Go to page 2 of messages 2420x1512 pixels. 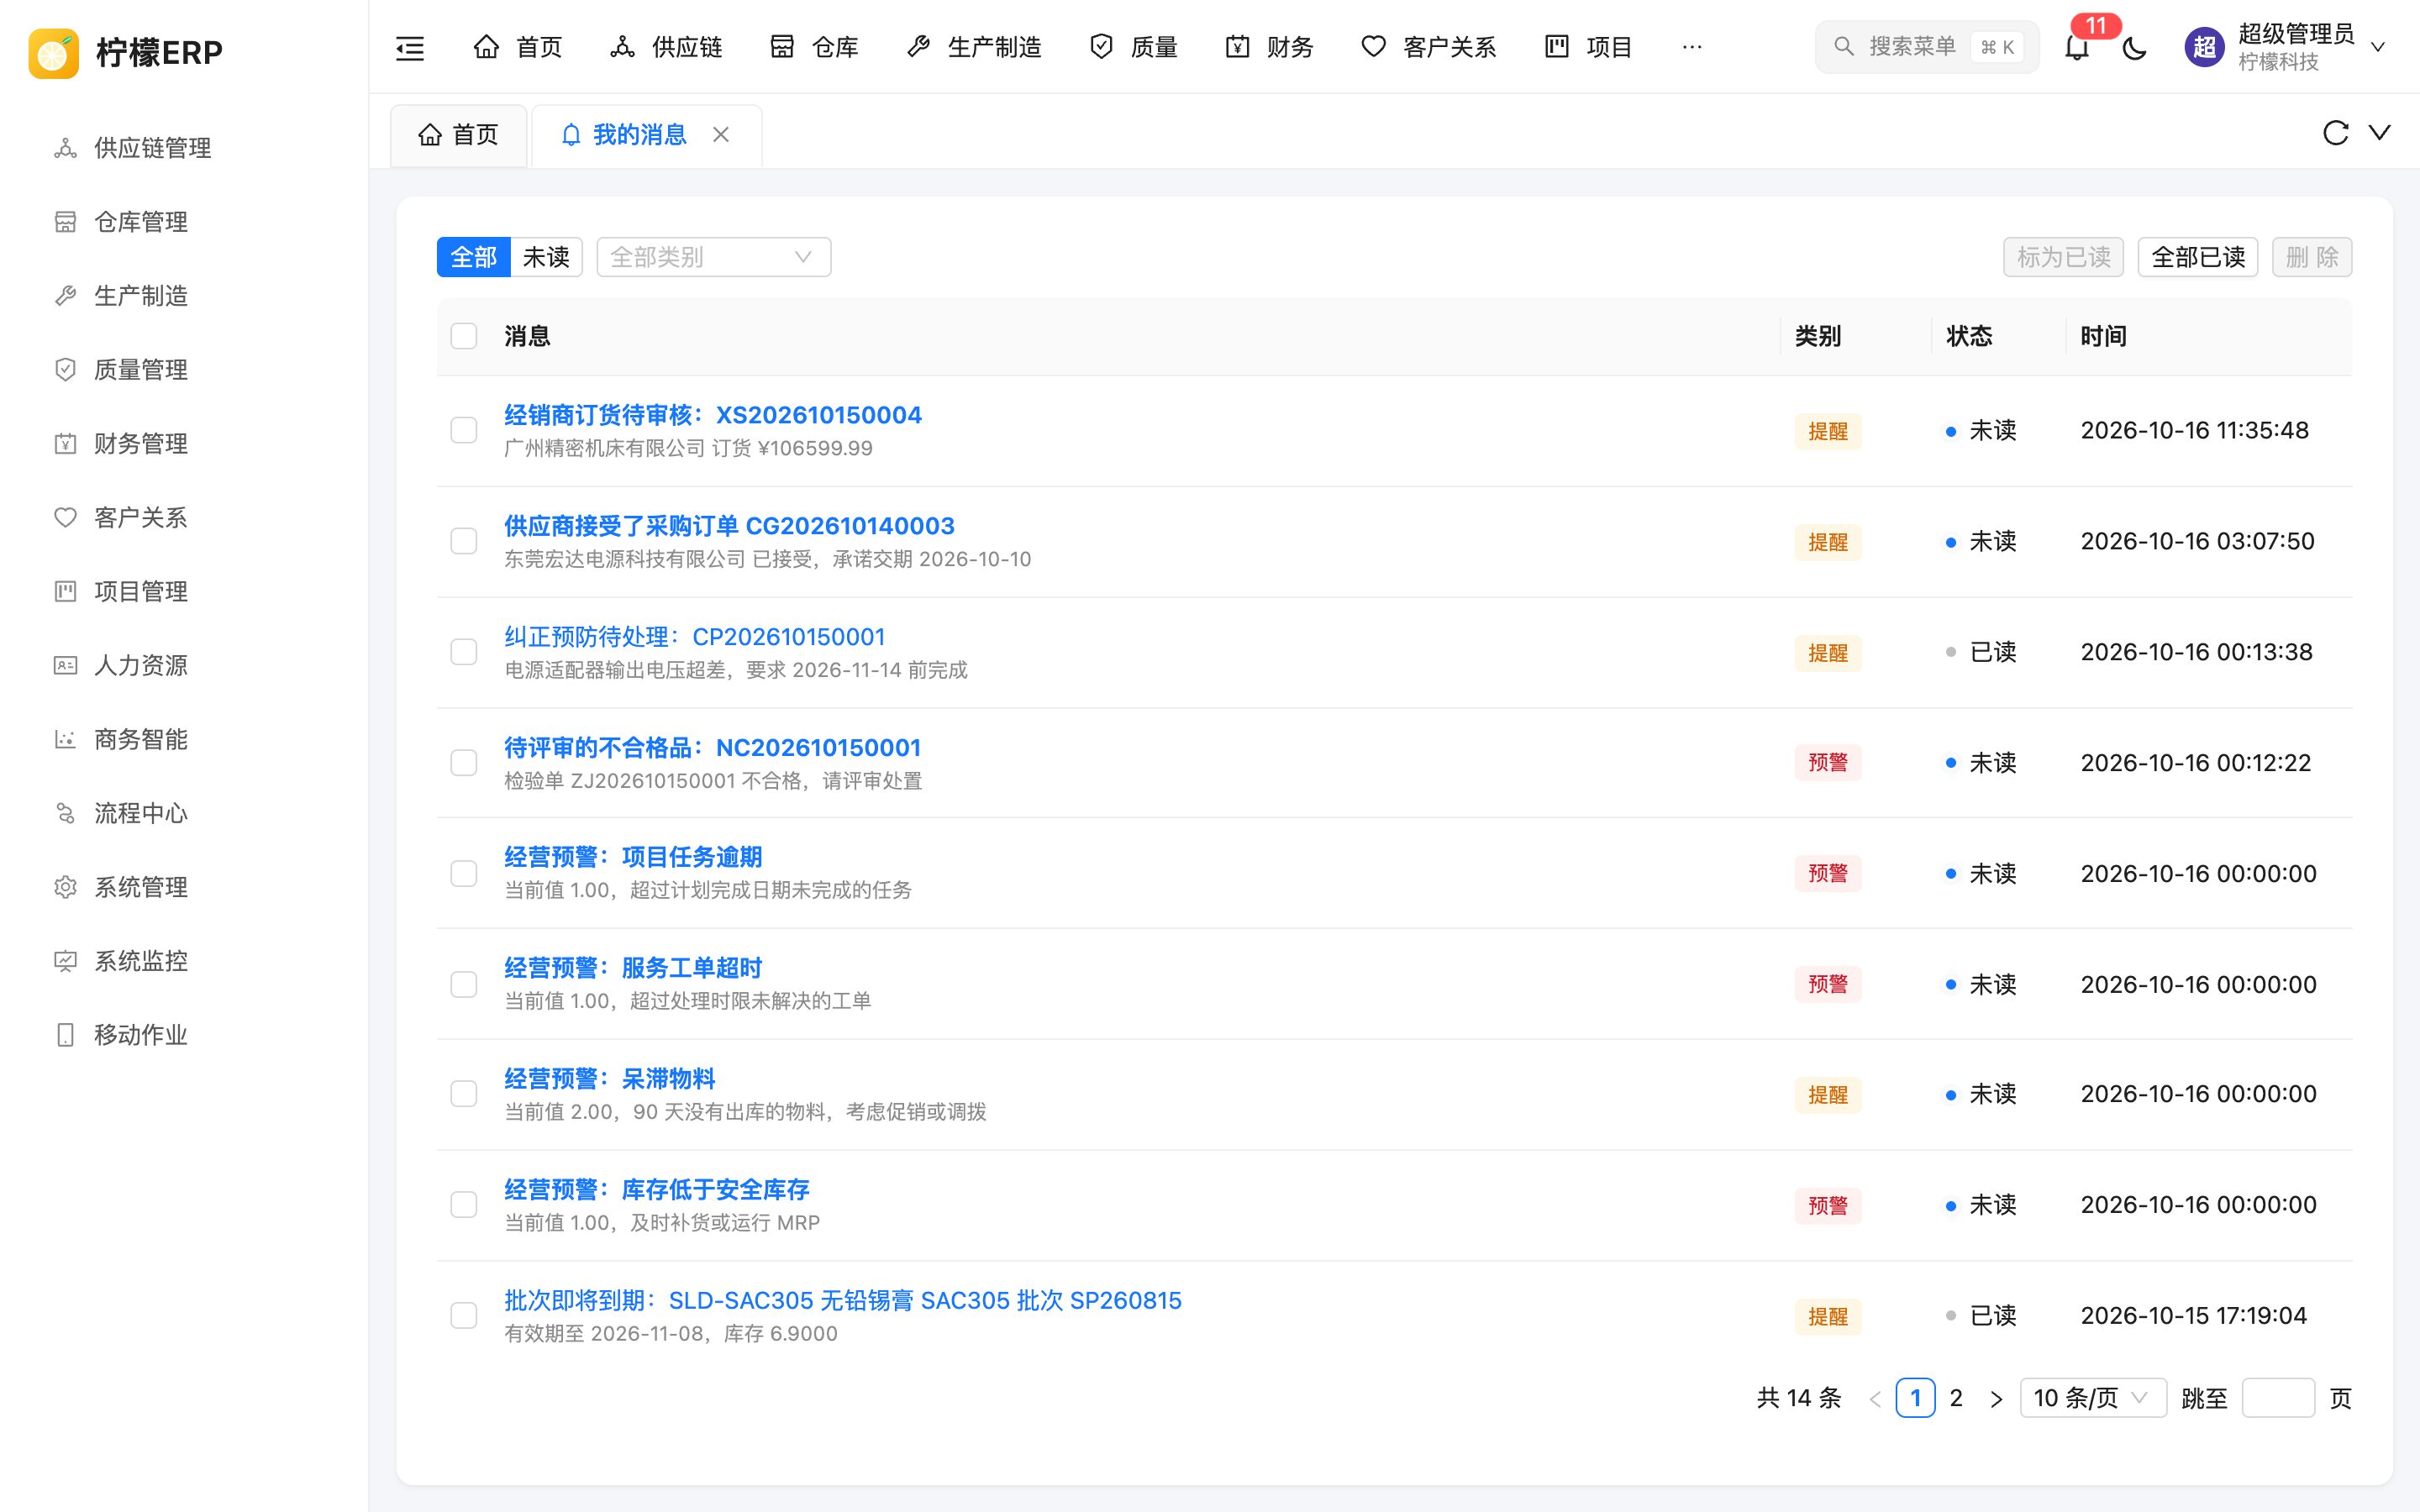tap(1956, 1398)
